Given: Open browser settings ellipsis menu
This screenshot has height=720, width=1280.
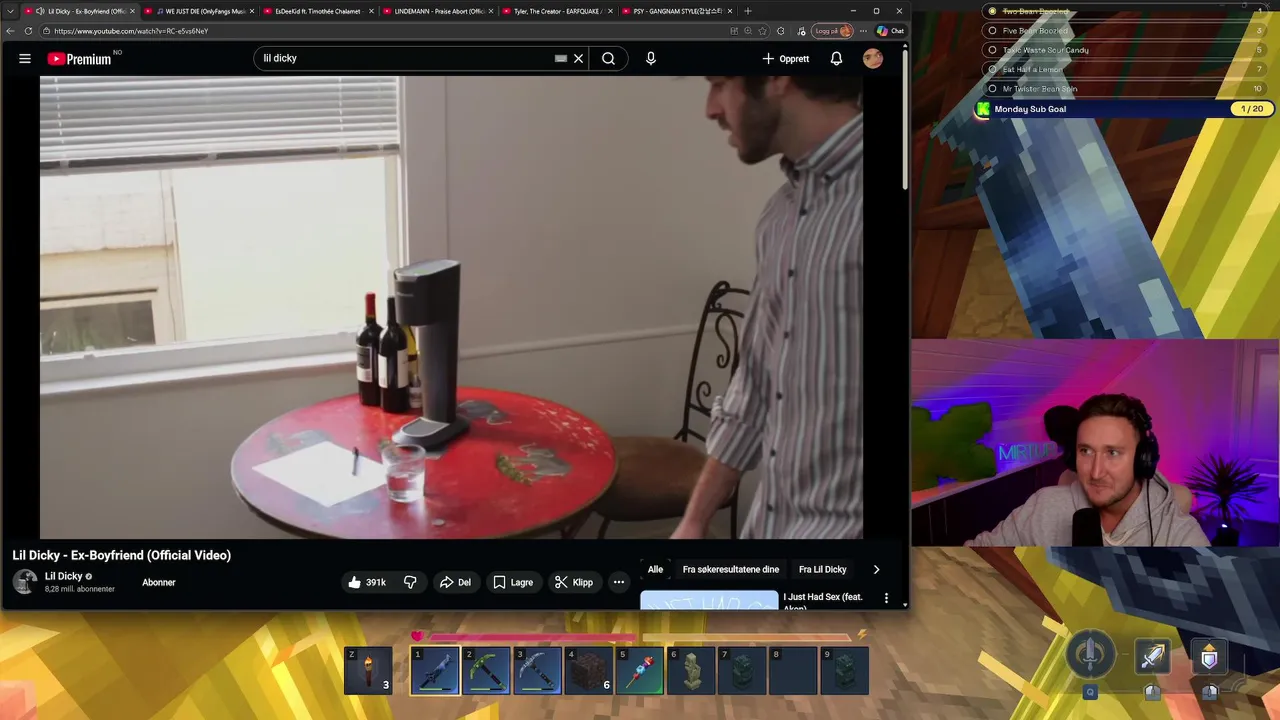Looking at the screenshot, I should coord(864,31).
